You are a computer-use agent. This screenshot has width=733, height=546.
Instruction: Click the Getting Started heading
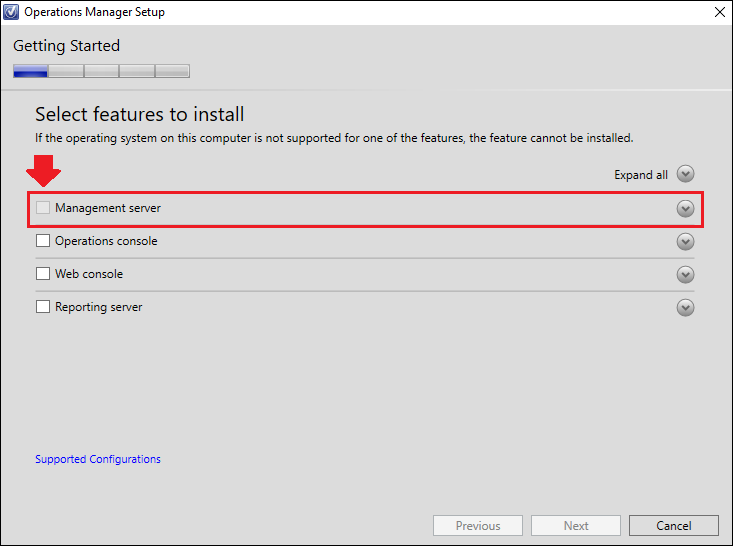pos(66,45)
